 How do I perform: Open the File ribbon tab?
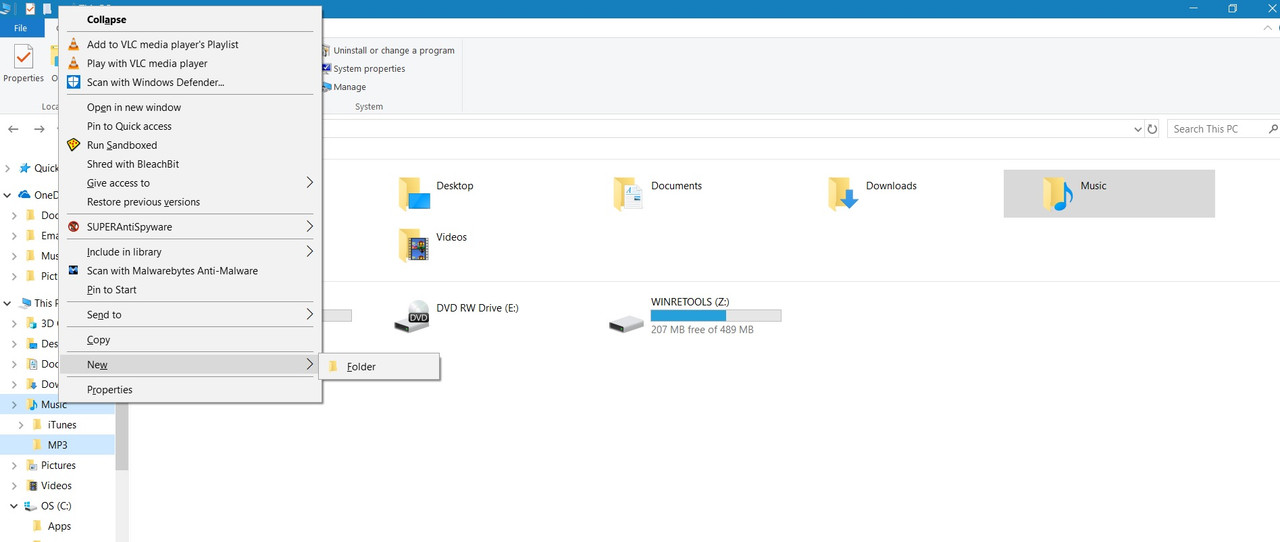pos(20,28)
